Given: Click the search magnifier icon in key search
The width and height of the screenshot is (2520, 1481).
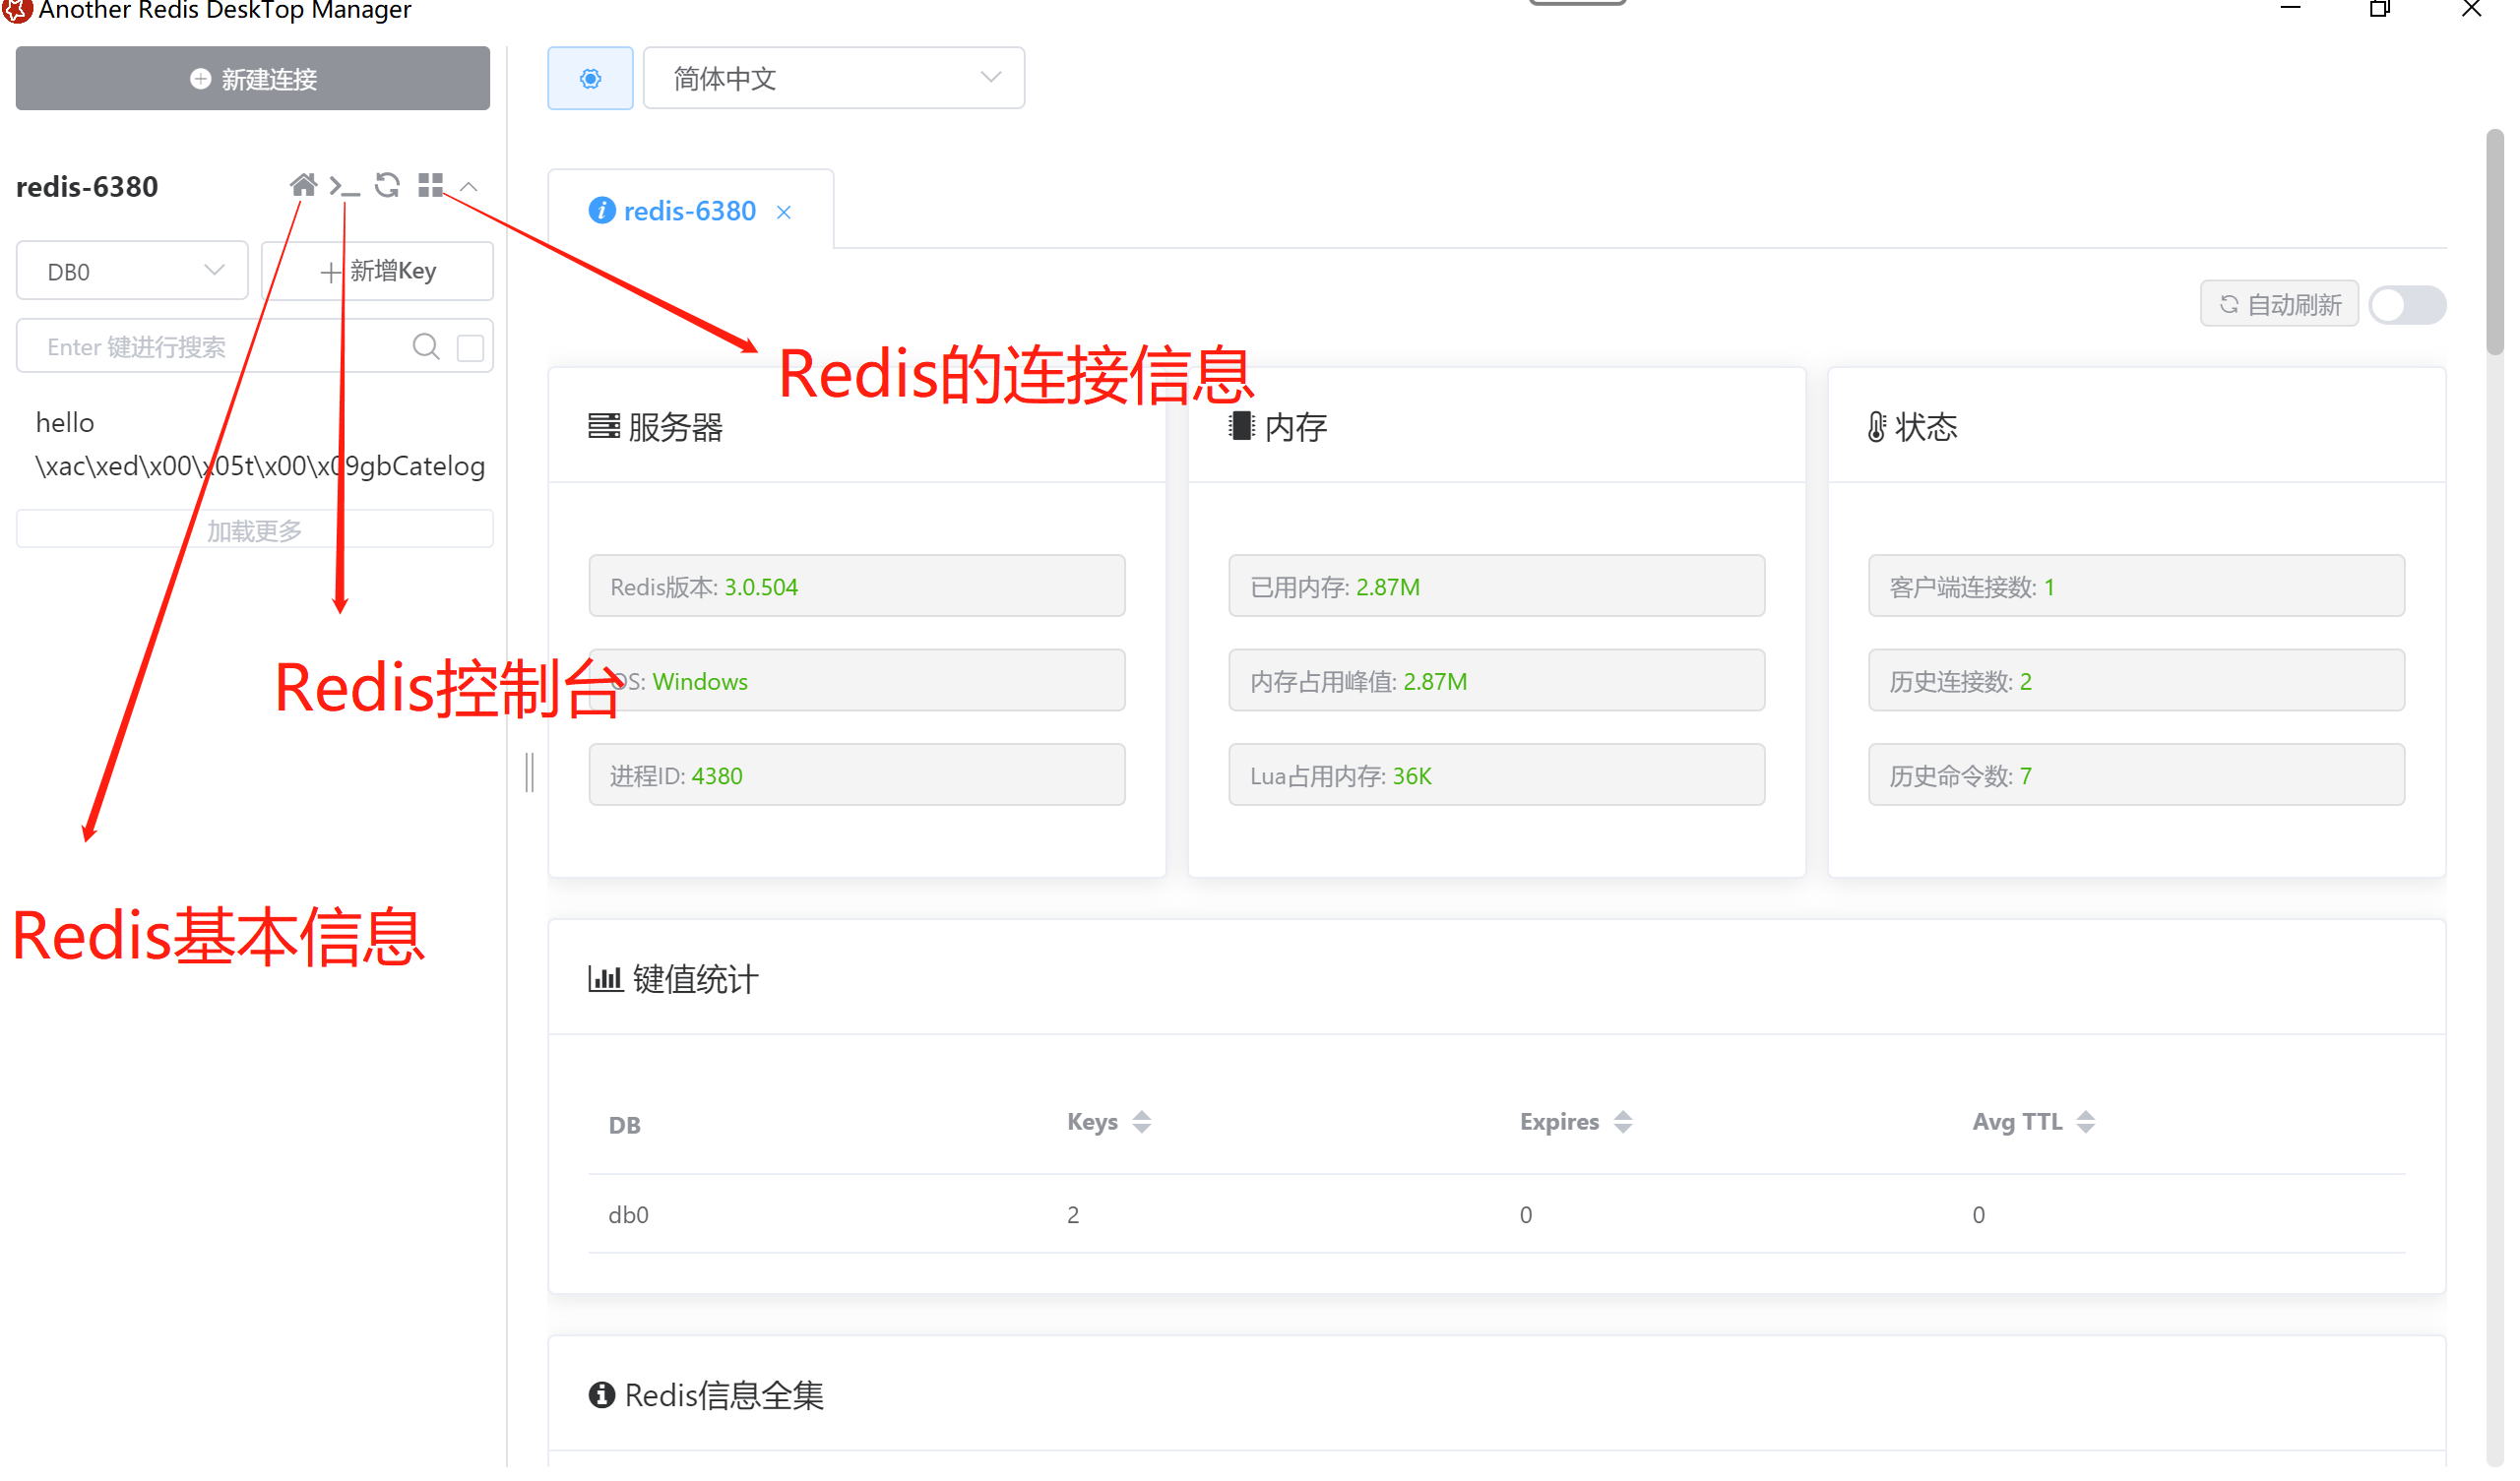Looking at the screenshot, I should [427, 348].
